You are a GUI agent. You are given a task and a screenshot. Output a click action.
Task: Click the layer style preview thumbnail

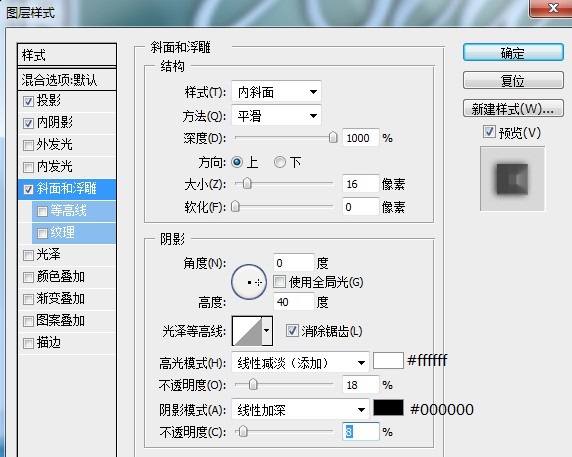pyautogui.click(x=512, y=179)
